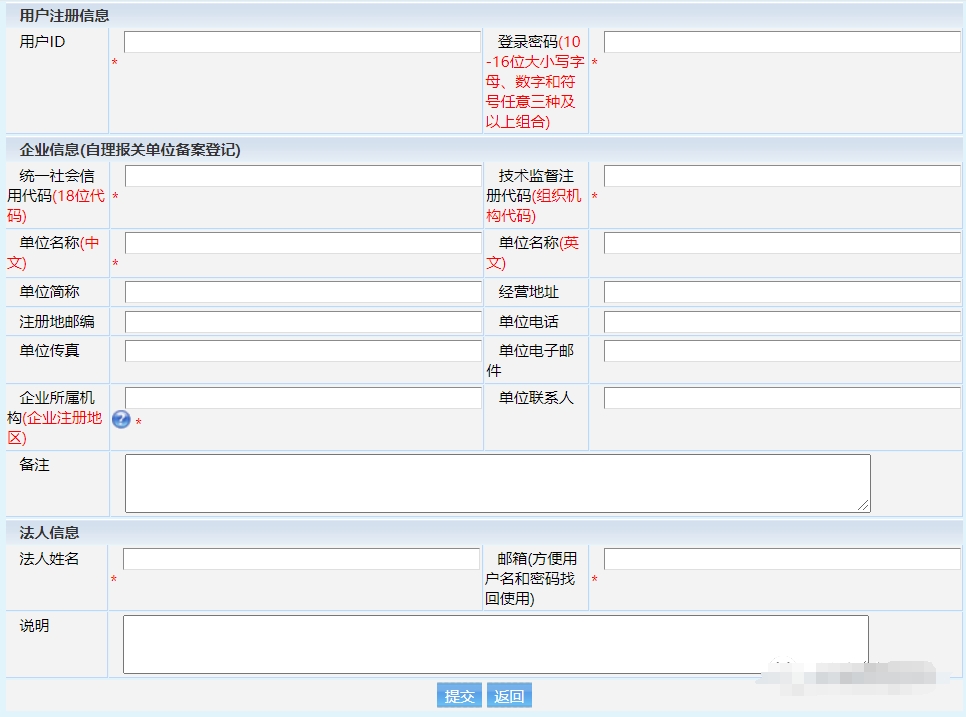Image resolution: width=966 pixels, height=717 pixels.
Task: Select the 统一社会信用代码 text box
Action: point(303,176)
